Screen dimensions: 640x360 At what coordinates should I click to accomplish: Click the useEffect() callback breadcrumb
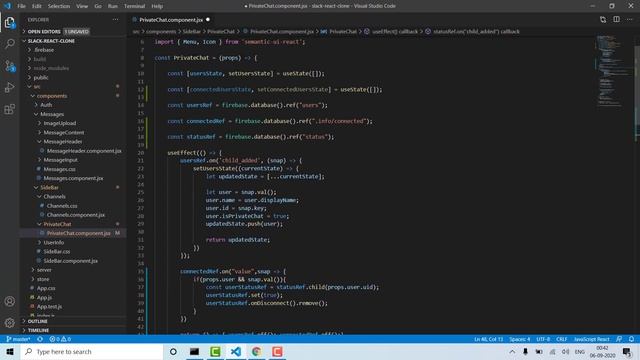pos(395,31)
